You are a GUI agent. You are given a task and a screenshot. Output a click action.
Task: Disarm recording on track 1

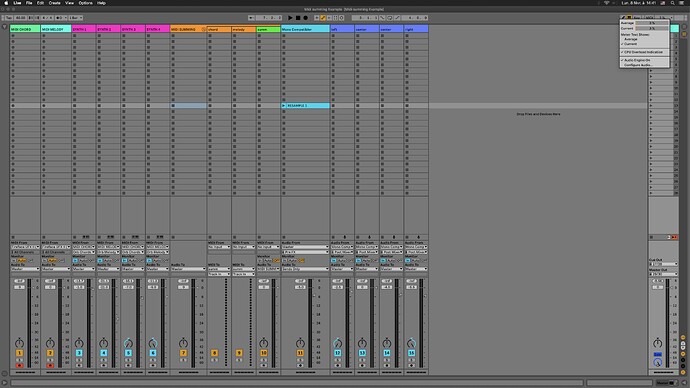pyautogui.click(x=19, y=366)
